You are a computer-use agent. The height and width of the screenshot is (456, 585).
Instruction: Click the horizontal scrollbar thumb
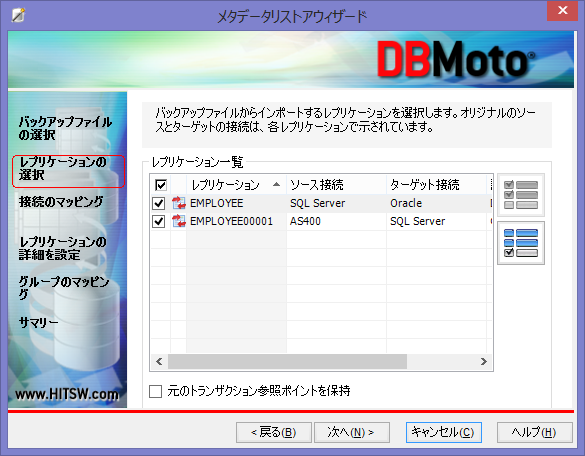[287, 362]
